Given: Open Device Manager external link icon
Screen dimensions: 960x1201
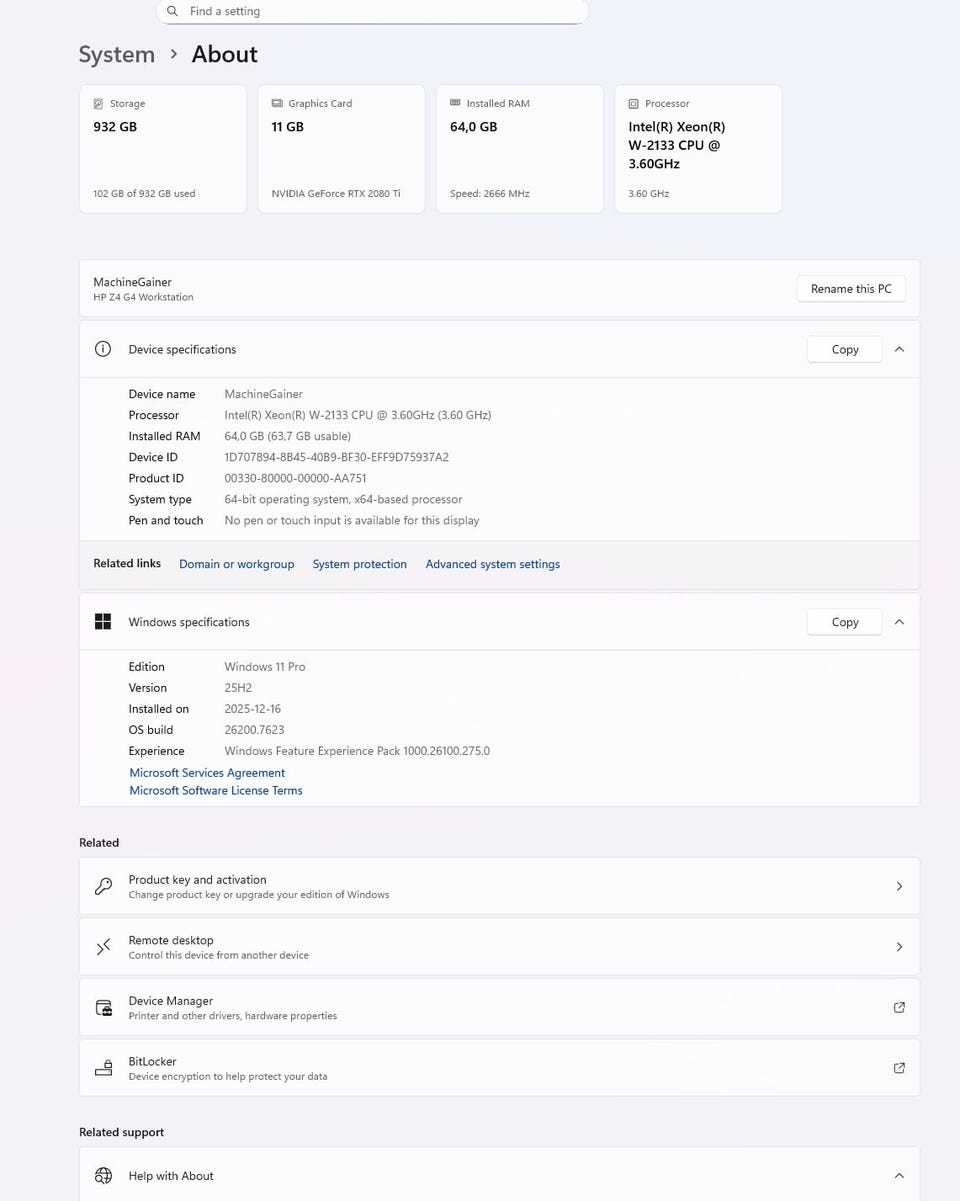Looking at the screenshot, I should (899, 1007).
